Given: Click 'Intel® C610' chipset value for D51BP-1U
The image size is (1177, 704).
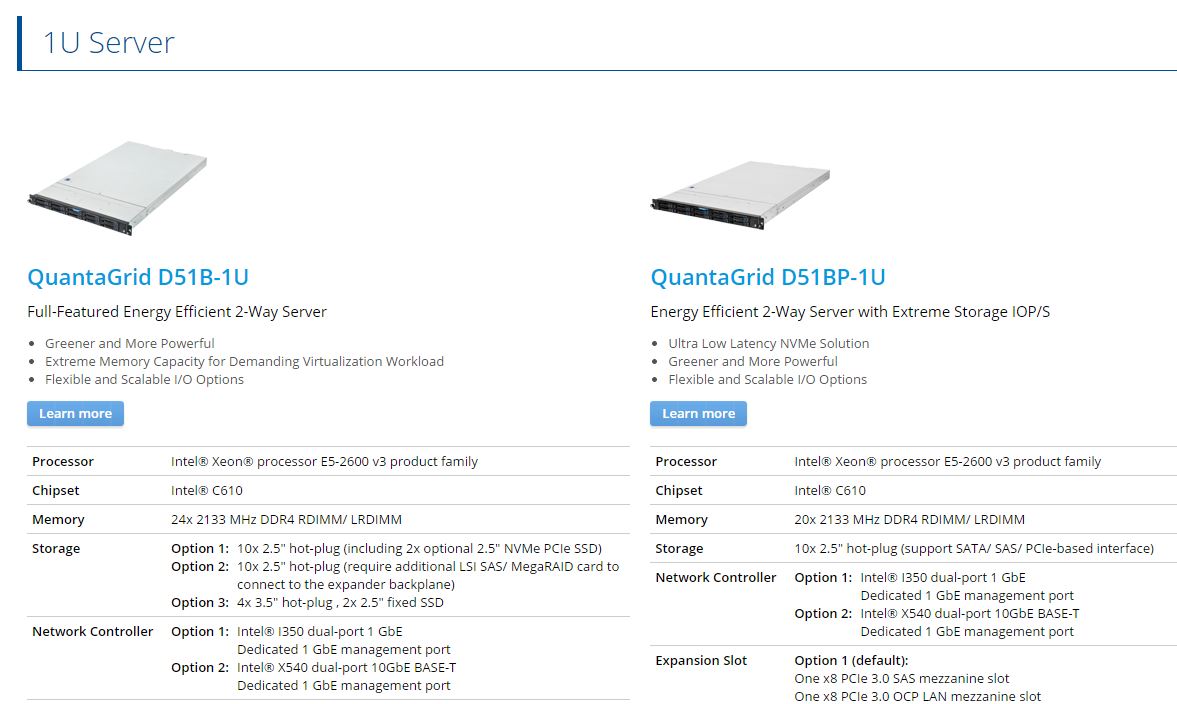Looking at the screenshot, I should coord(829,490).
